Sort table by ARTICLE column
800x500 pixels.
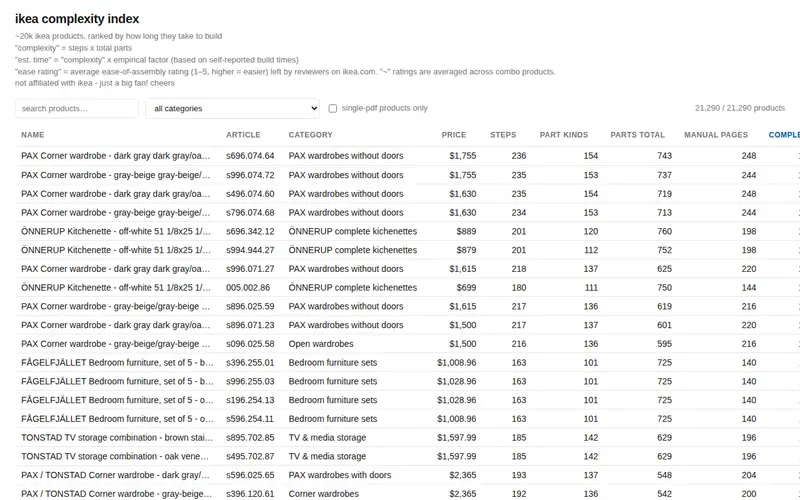click(x=243, y=135)
